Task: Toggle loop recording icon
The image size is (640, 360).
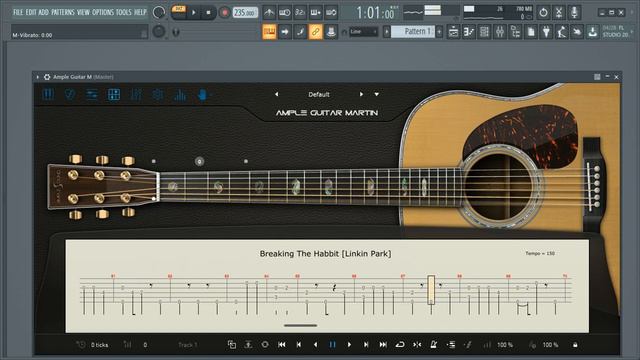Action: [x=331, y=13]
